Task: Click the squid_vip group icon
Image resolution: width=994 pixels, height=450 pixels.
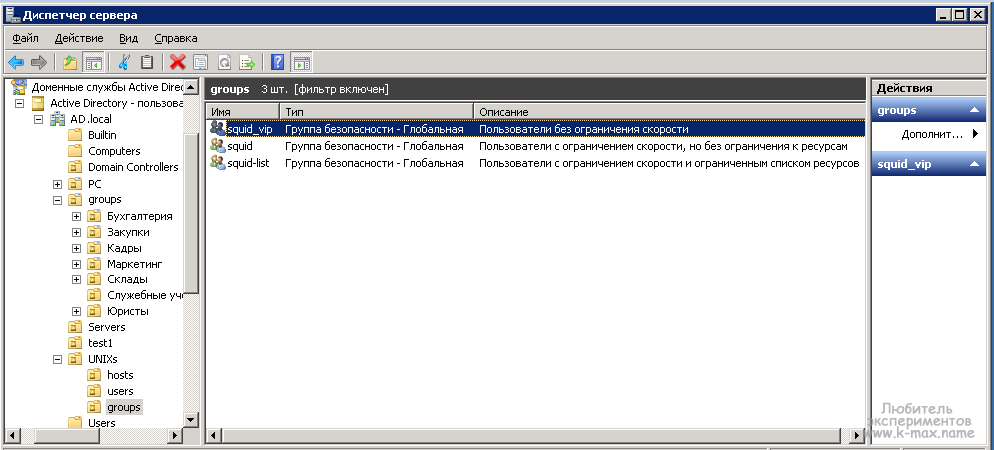Action: [218, 129]
